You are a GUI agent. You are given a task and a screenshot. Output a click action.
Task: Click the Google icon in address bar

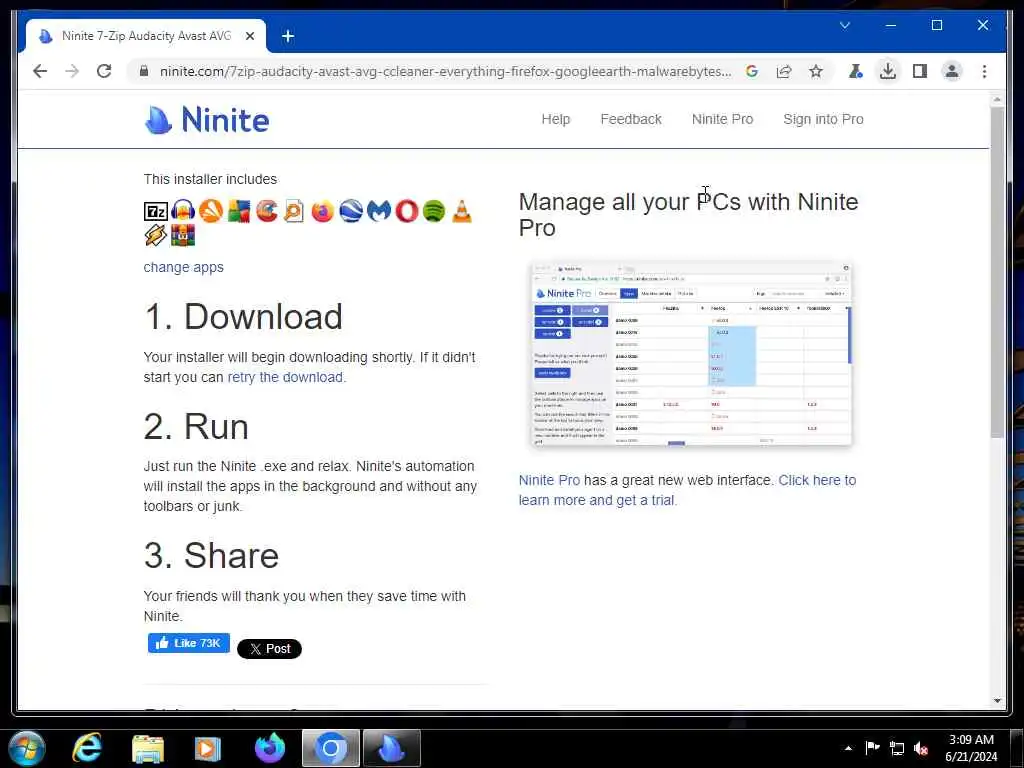[x=752, y=71]
